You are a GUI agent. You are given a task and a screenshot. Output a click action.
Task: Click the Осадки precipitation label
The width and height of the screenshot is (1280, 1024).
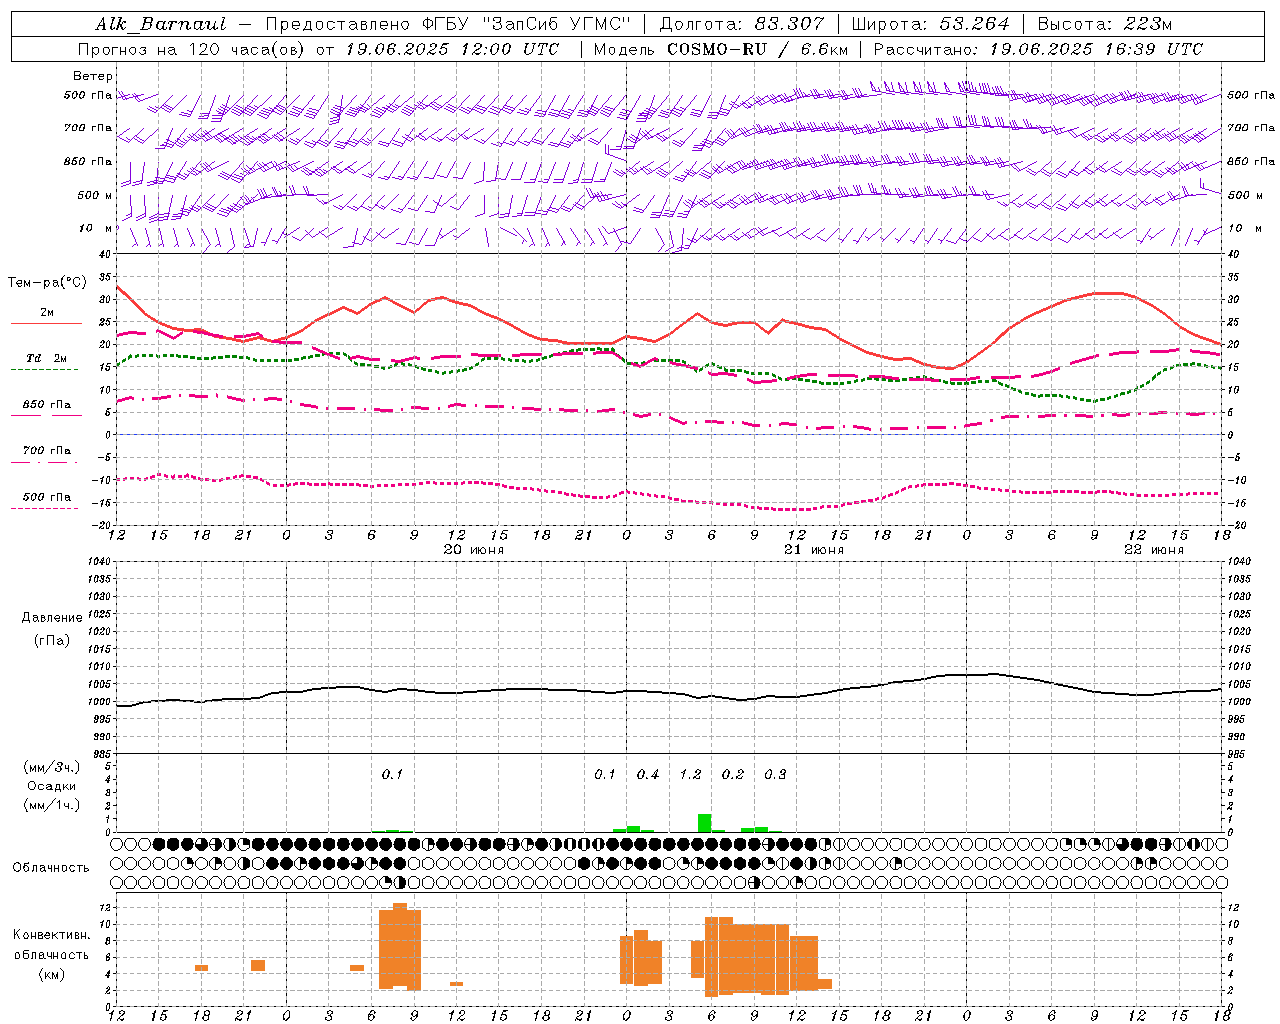tap(52, 786)
